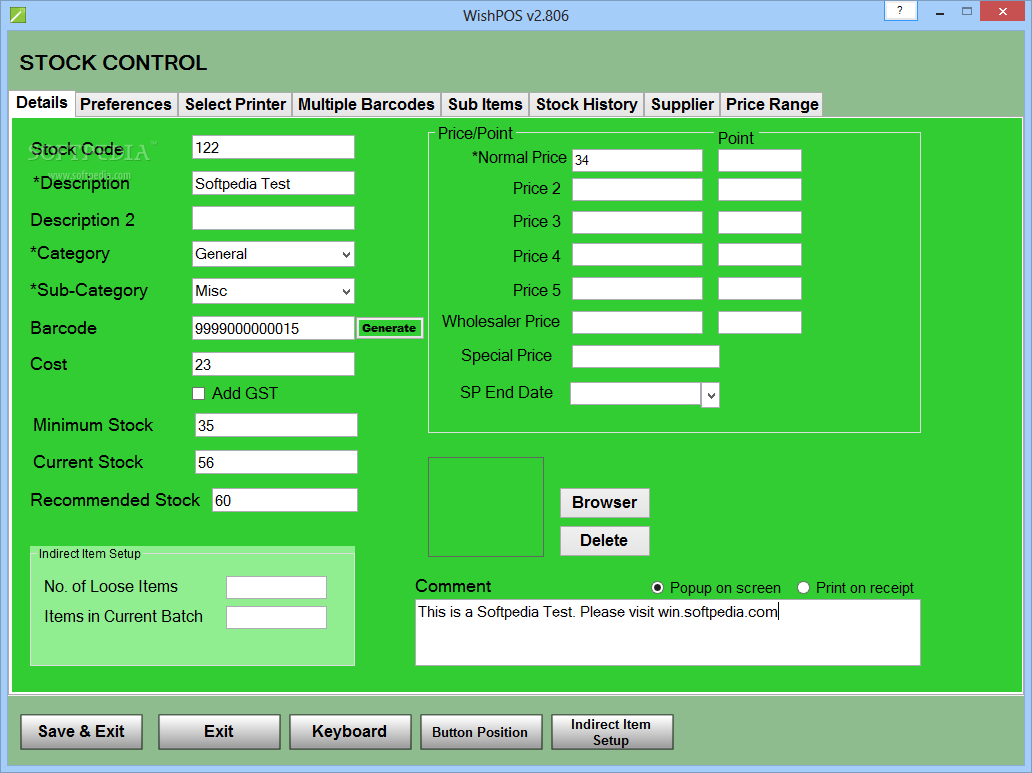Click the Recommended Stock field
The image size is (1032, 773).
tap(285, 500)
